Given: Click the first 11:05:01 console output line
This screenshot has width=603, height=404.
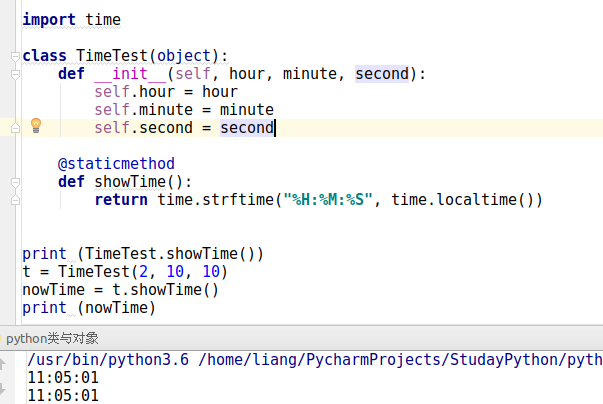Looking at the screenshot, I should (63, 377).
